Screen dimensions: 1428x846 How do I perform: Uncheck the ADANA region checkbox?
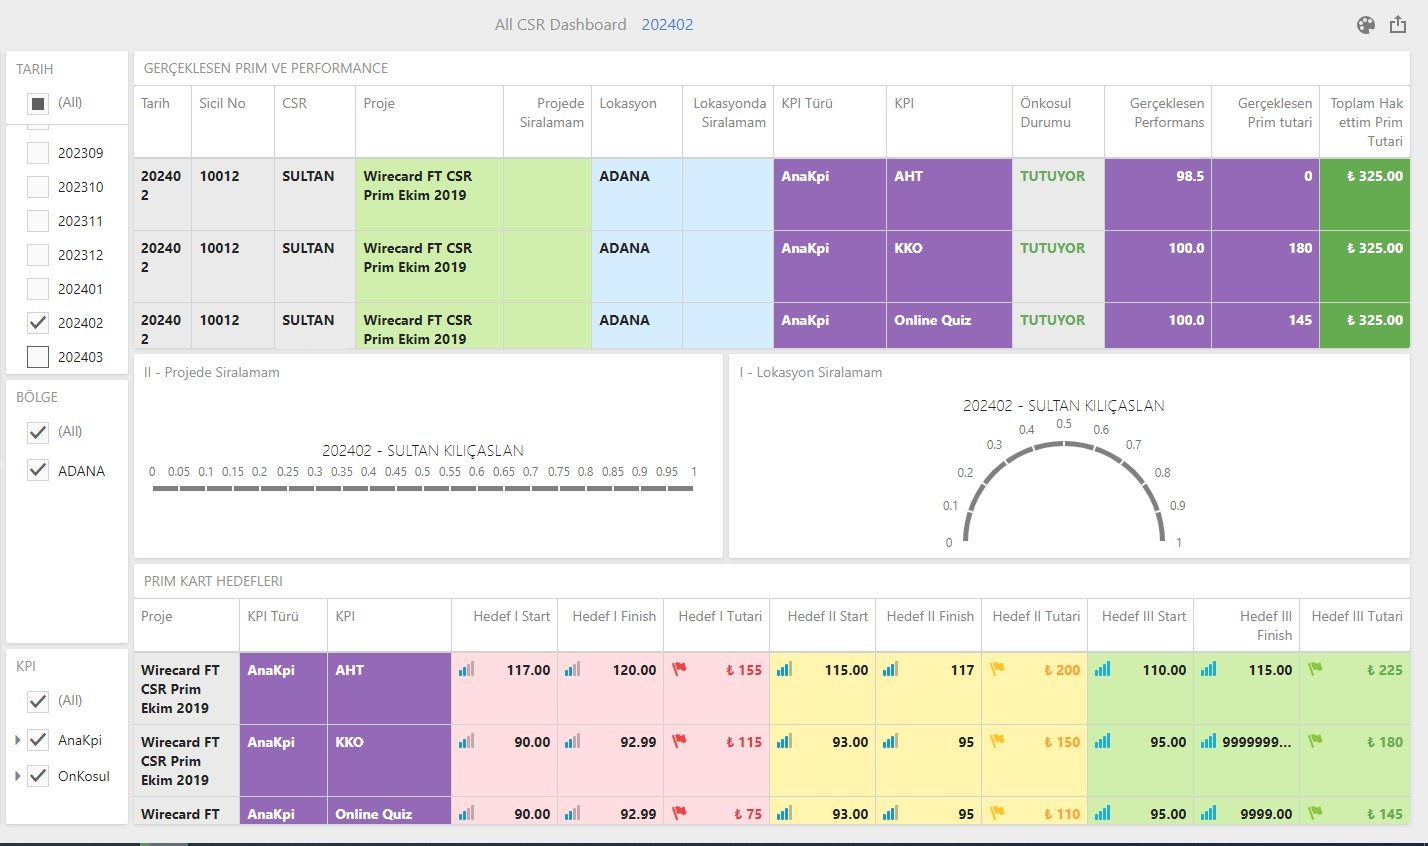[x=38, y=470]
